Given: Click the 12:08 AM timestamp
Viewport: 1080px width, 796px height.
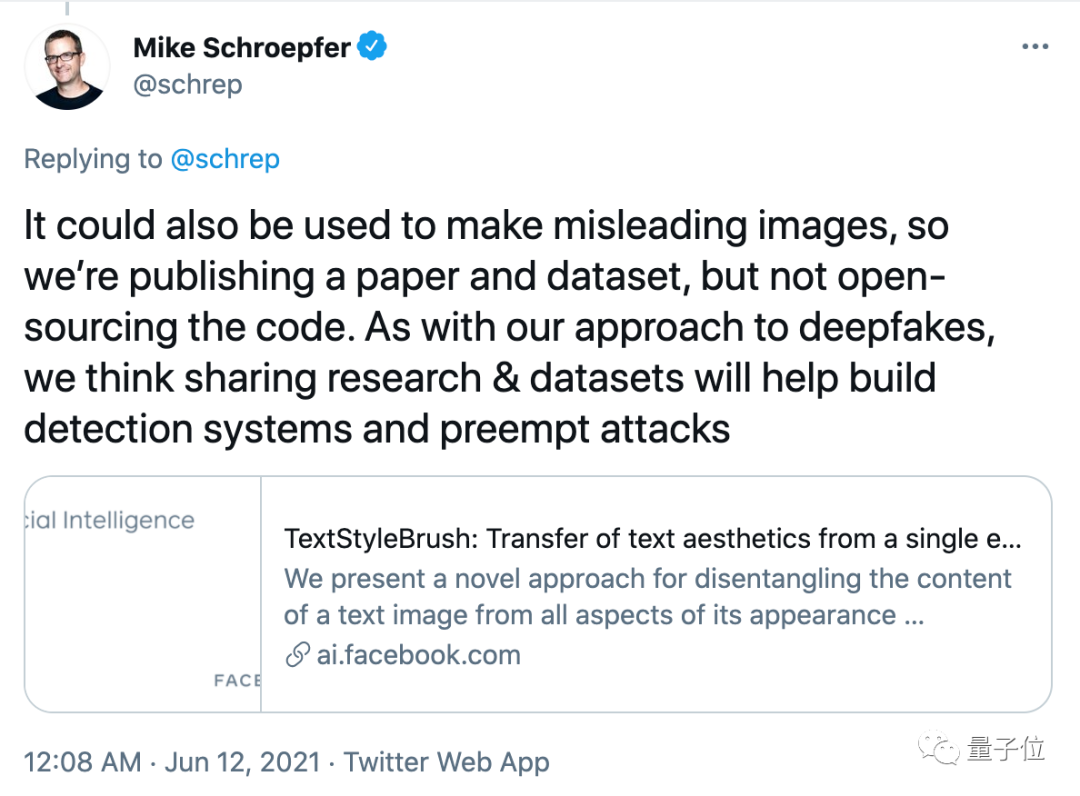Looking at the screenshot, I should [82, 762].
